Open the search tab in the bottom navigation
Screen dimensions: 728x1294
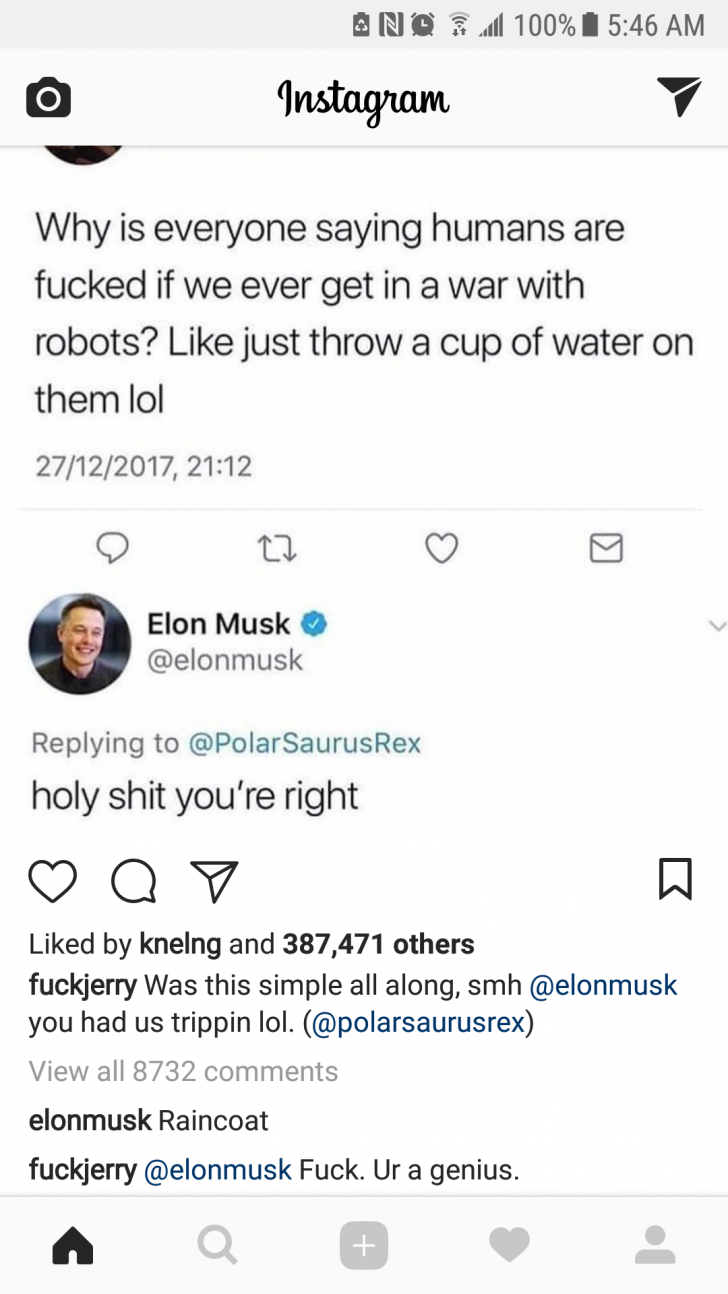pyautogui.click(x=217, y=1245)
